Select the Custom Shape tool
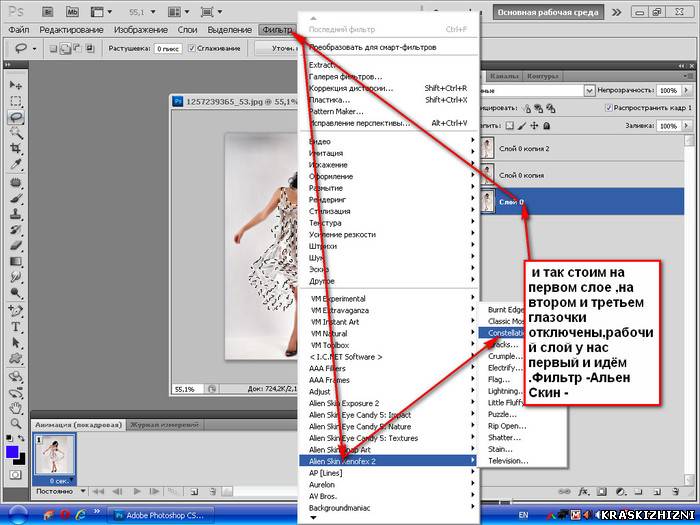Image resolution: width=700 pixels, height=525 pixels. tap(16, 358)
